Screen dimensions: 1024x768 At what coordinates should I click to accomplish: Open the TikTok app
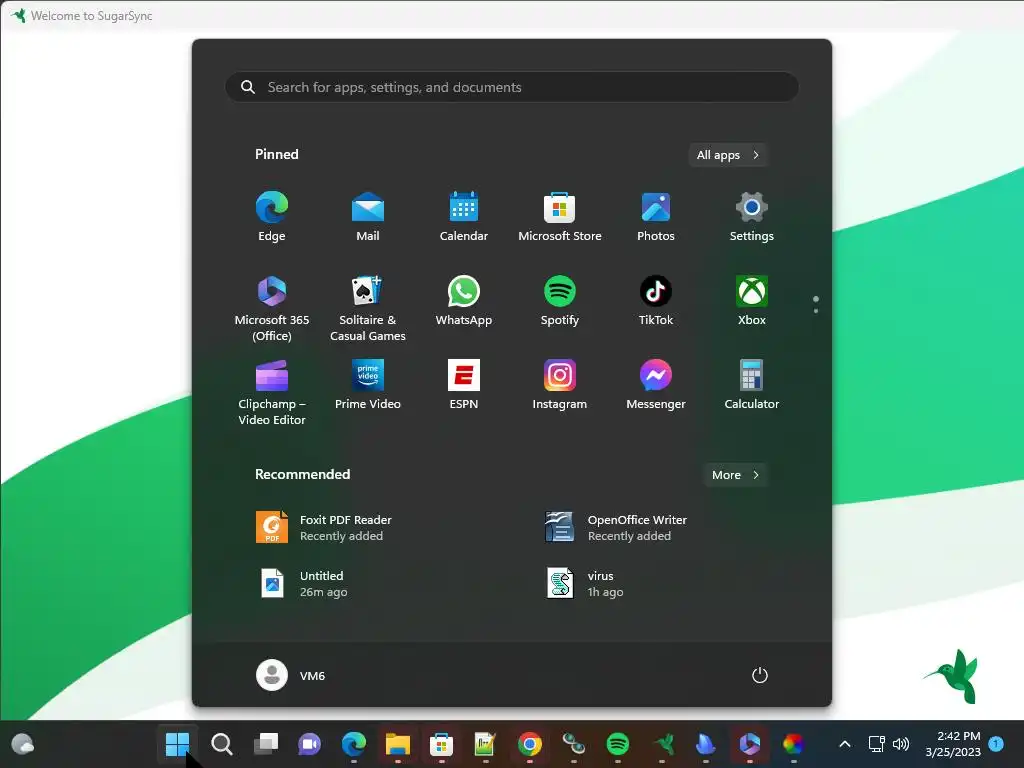click(x=656, y=301)
